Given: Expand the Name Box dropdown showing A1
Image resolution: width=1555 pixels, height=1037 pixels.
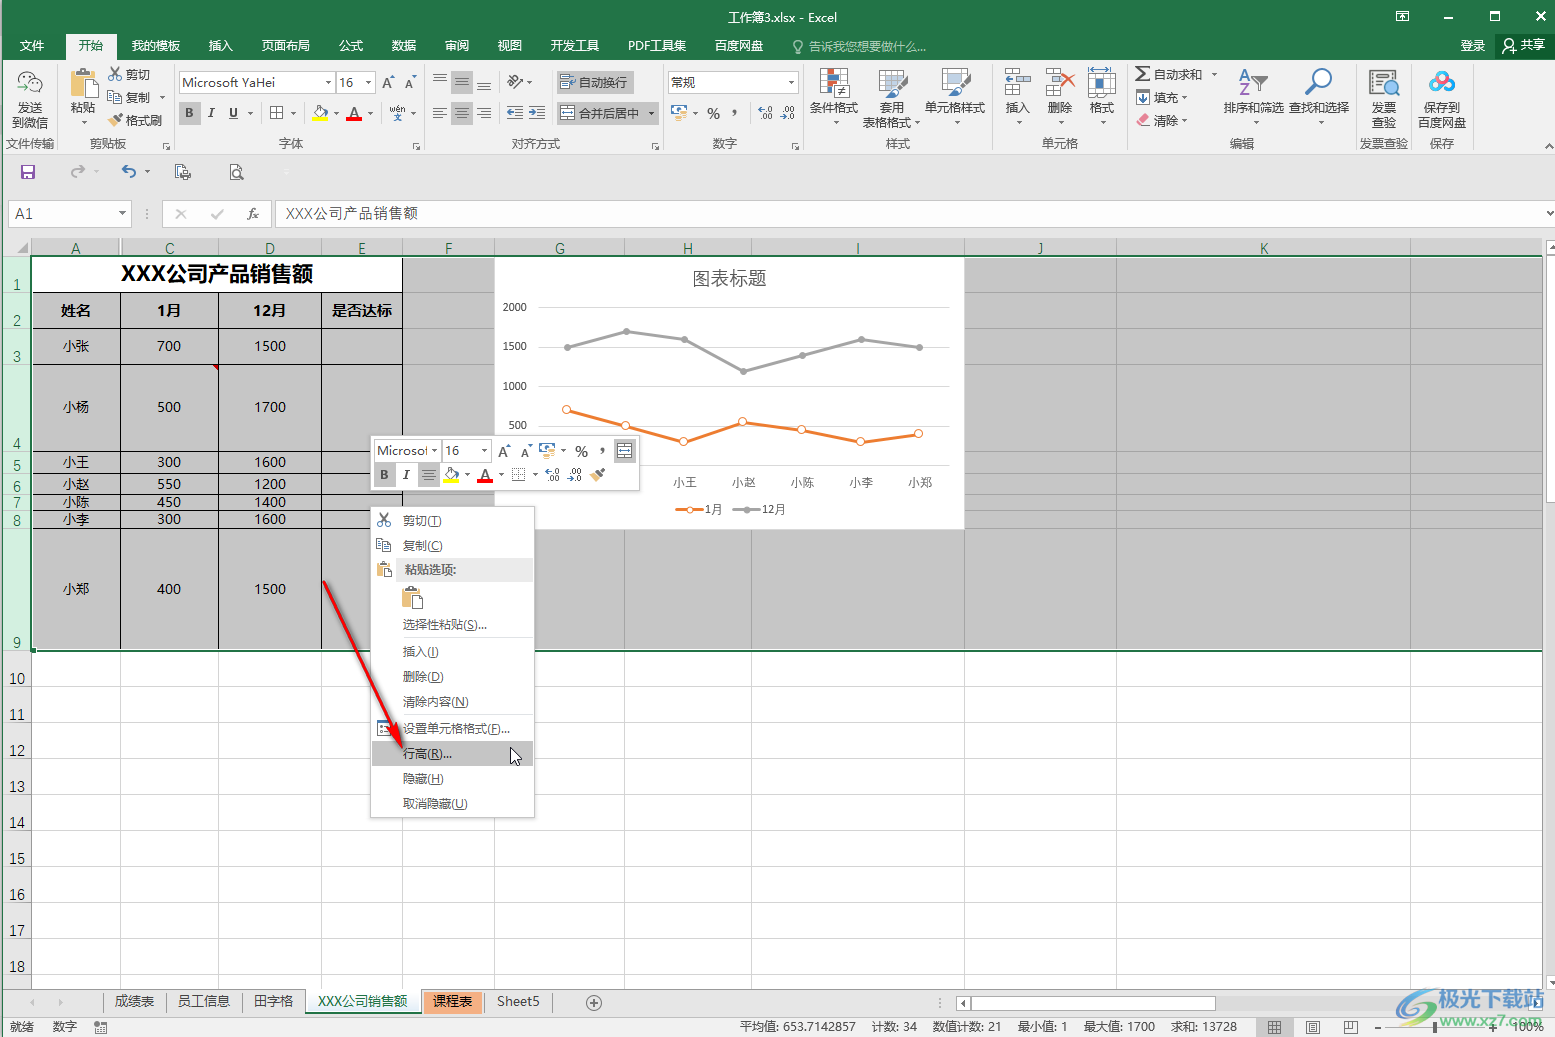Looking at the screenshot, I should point(122,213).
